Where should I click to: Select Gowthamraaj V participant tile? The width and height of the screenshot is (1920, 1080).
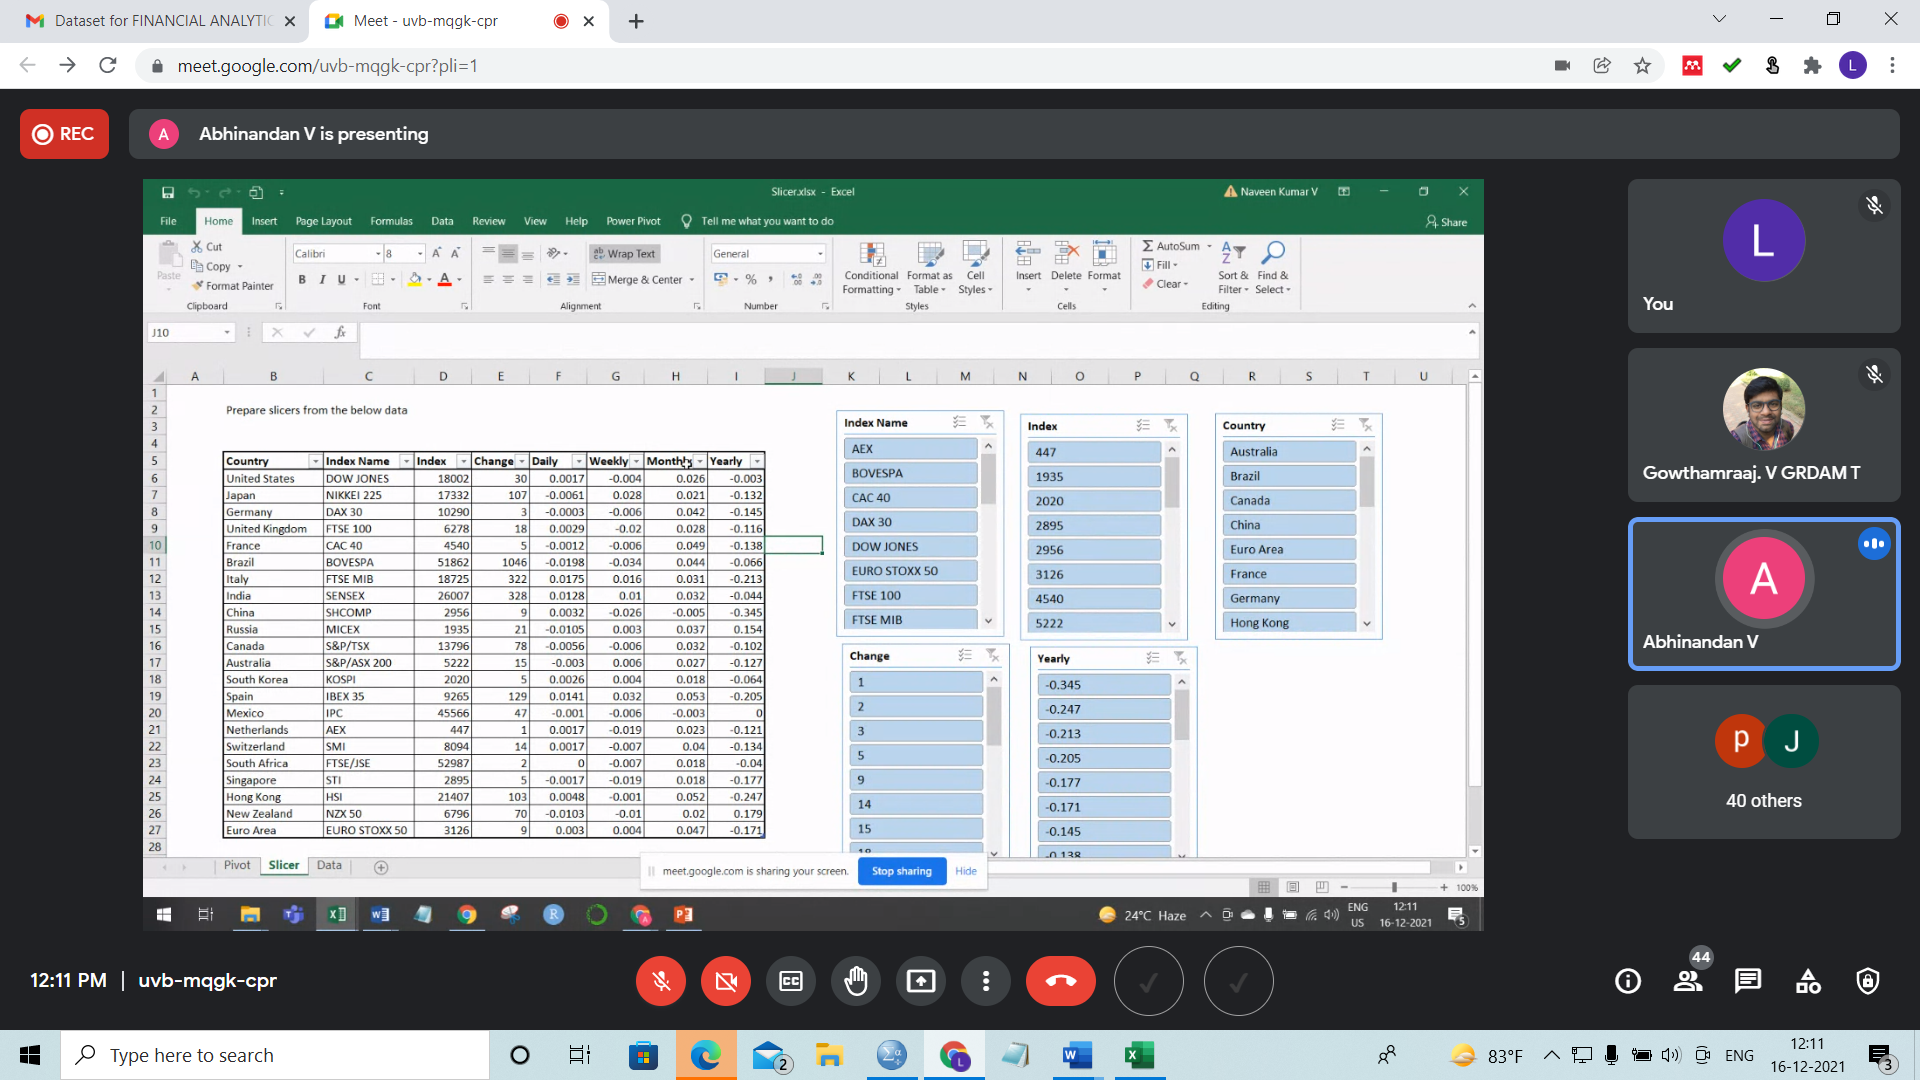(x=1764, y=425)
